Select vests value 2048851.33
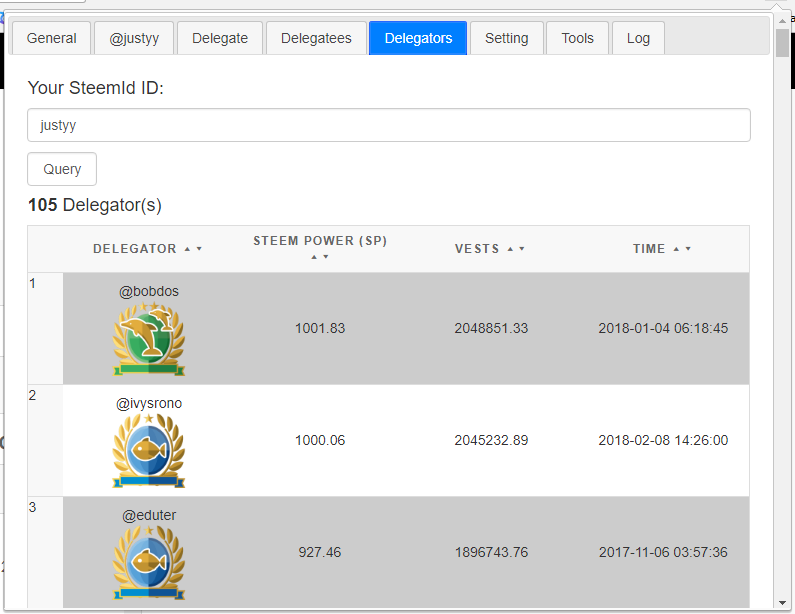Viewport: 795px width, 614px height. [x=491, y=329]
